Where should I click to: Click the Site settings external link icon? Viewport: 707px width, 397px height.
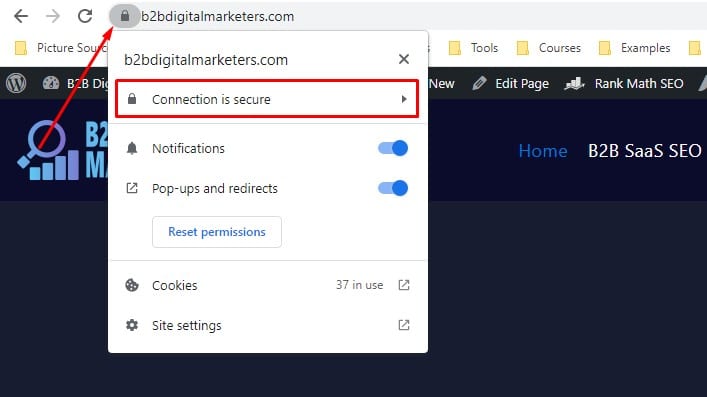pos(404,325)
